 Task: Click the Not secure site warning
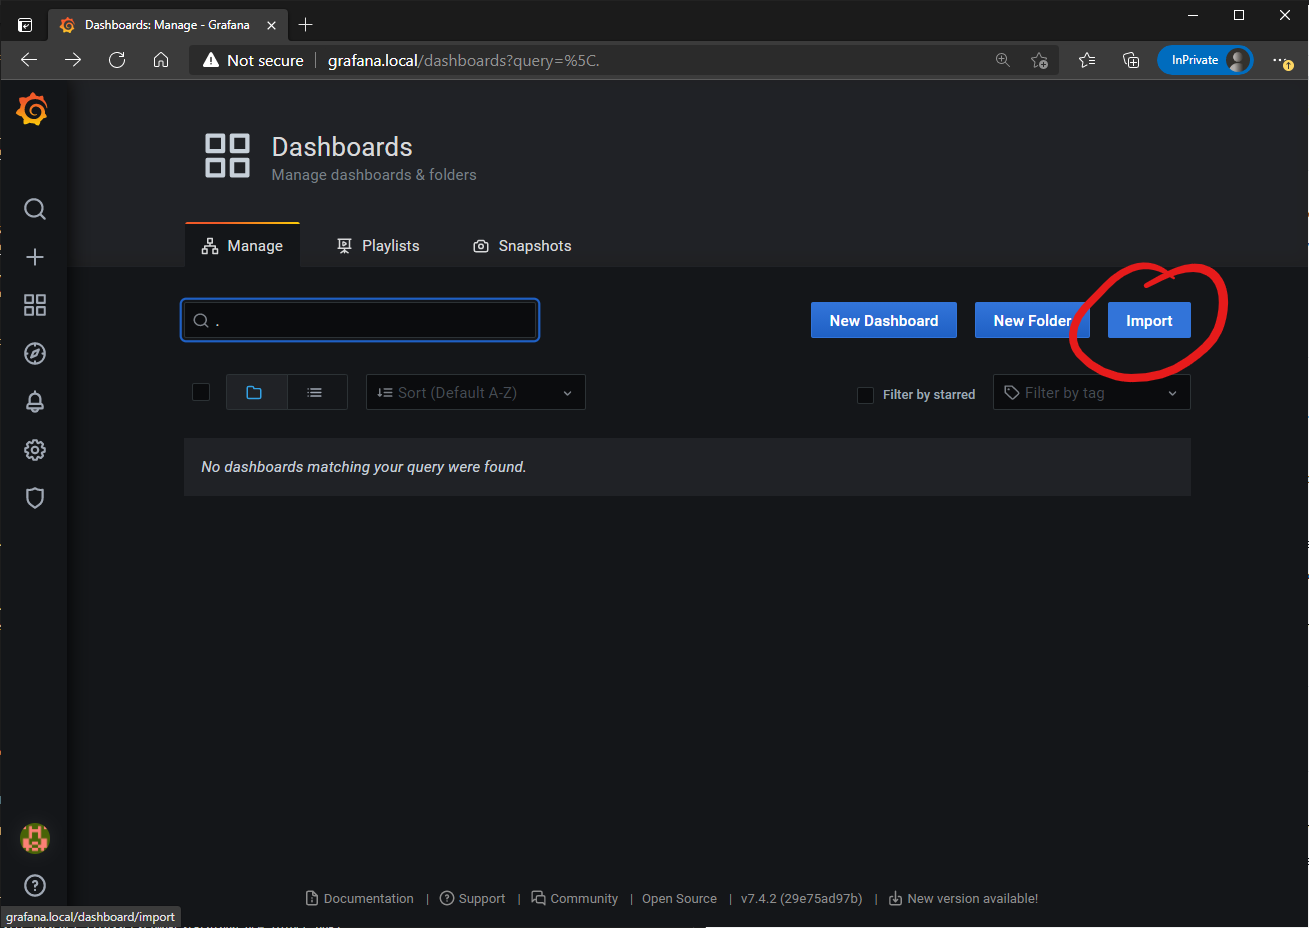253,60
